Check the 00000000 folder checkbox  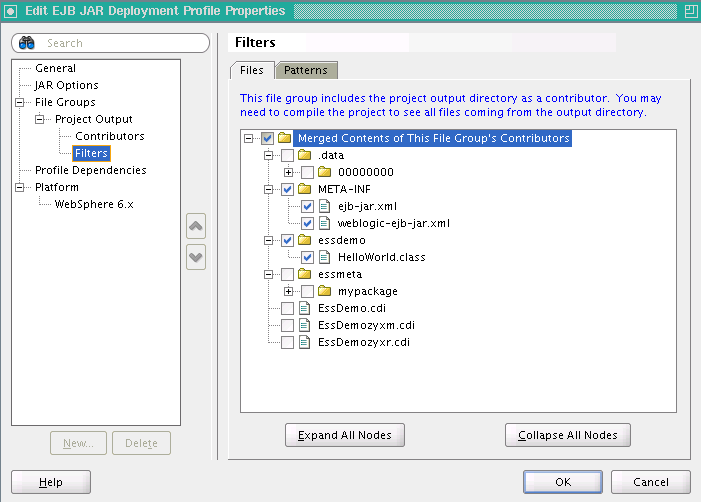308,172
